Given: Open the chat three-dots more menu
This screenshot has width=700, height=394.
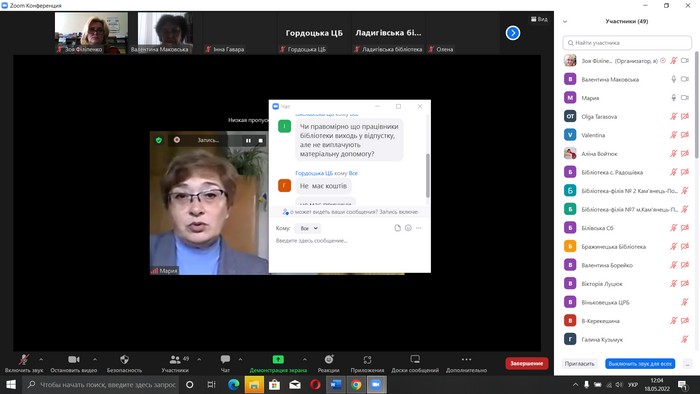Looking at the screenshot, I should pyautogui.click(x=419, y=228).
